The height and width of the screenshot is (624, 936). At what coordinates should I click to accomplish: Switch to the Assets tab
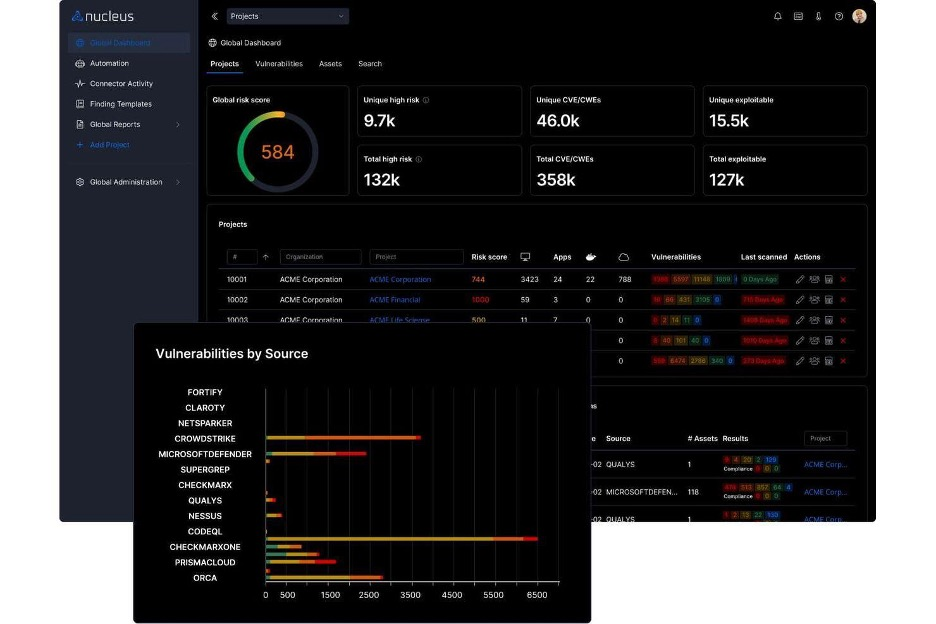(330, 63)
